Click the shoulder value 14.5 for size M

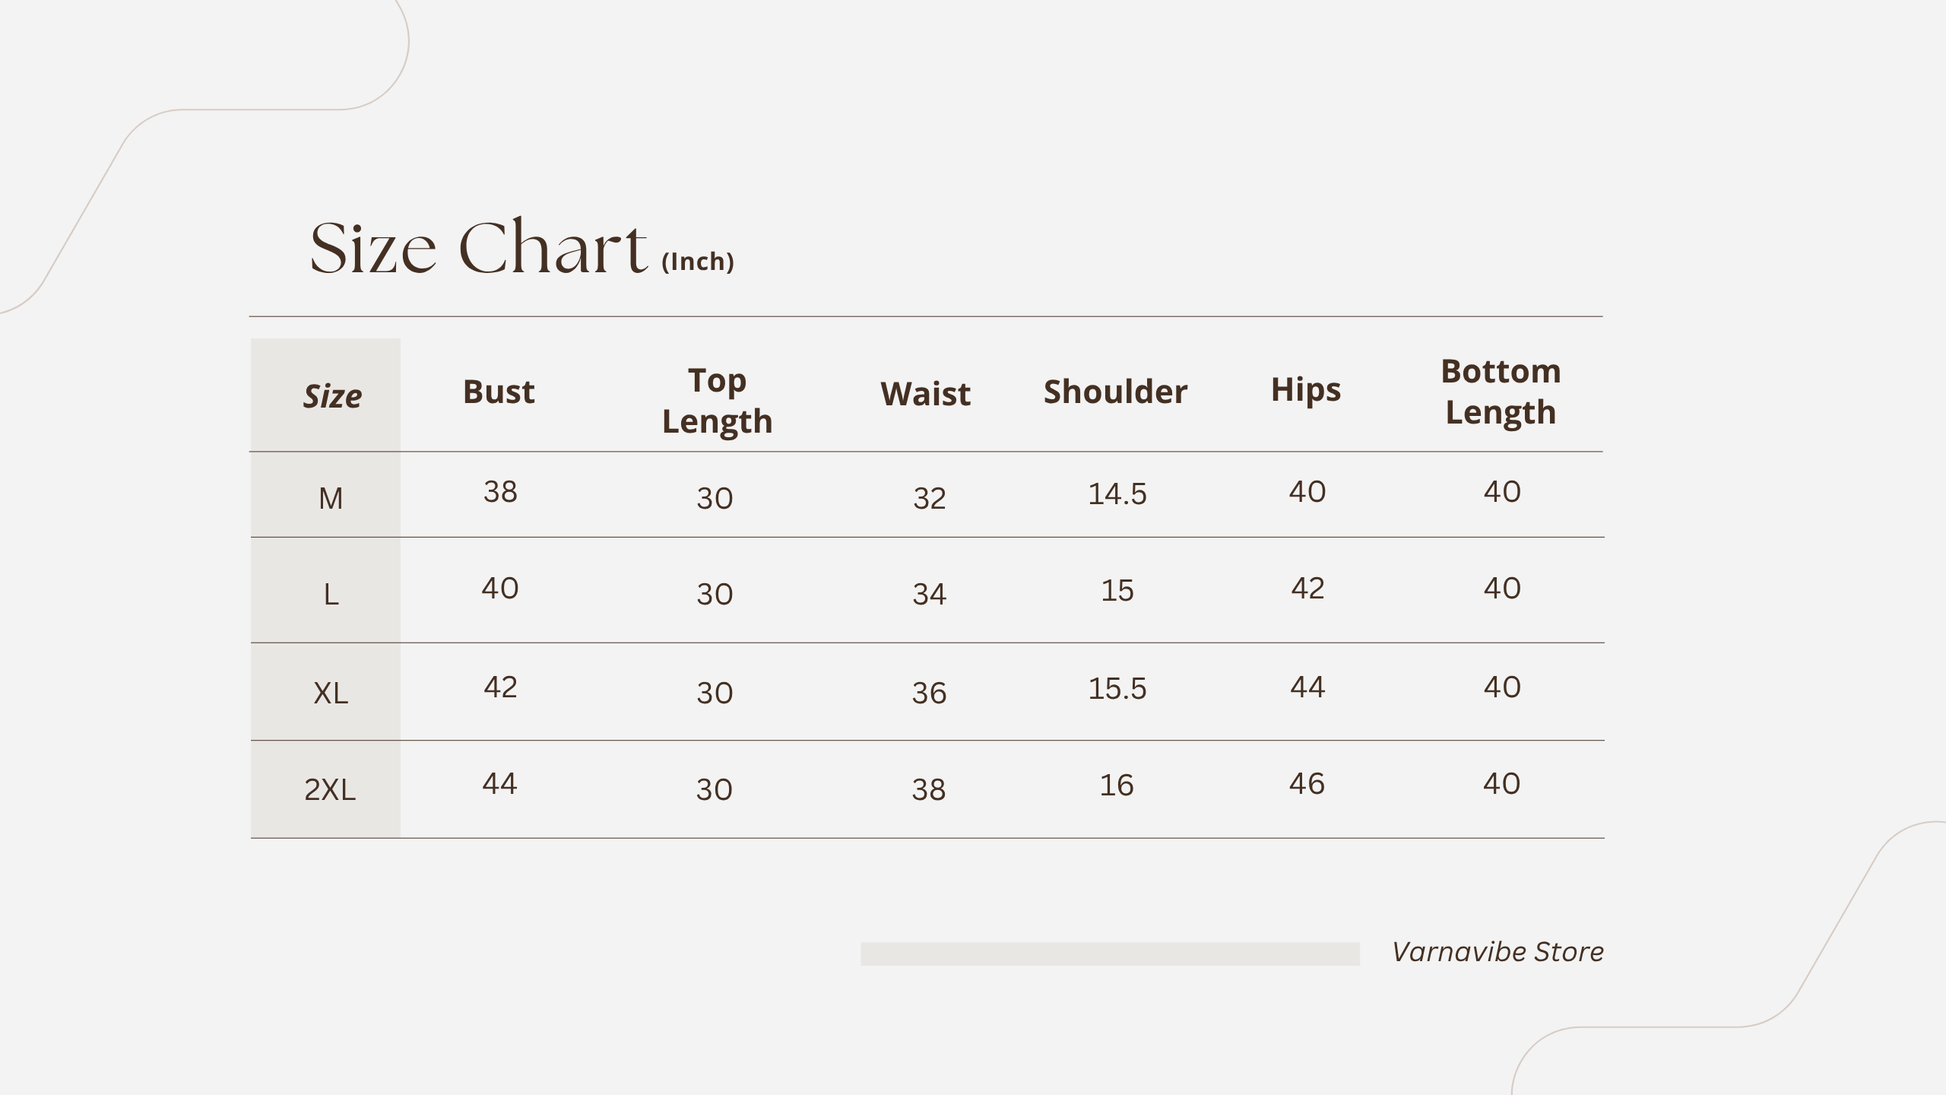point(1117,494)
